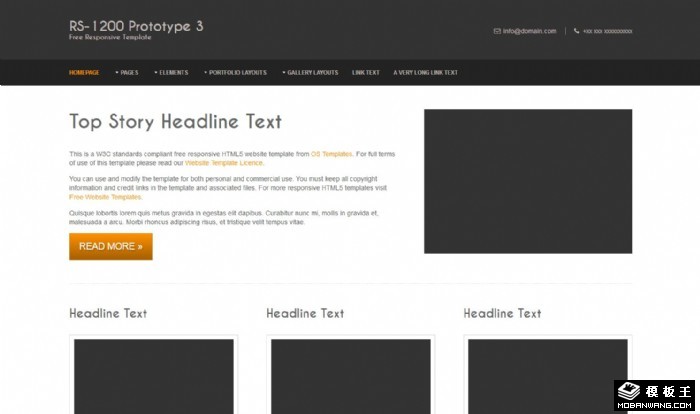
Task: Click the phone icon in header
Action: tap(577, 31)
